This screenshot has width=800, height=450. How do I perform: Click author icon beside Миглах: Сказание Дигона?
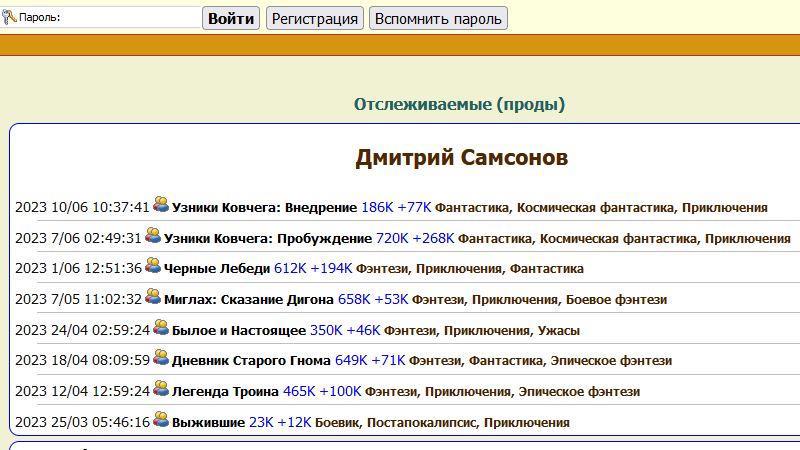[x=153, y=296]
